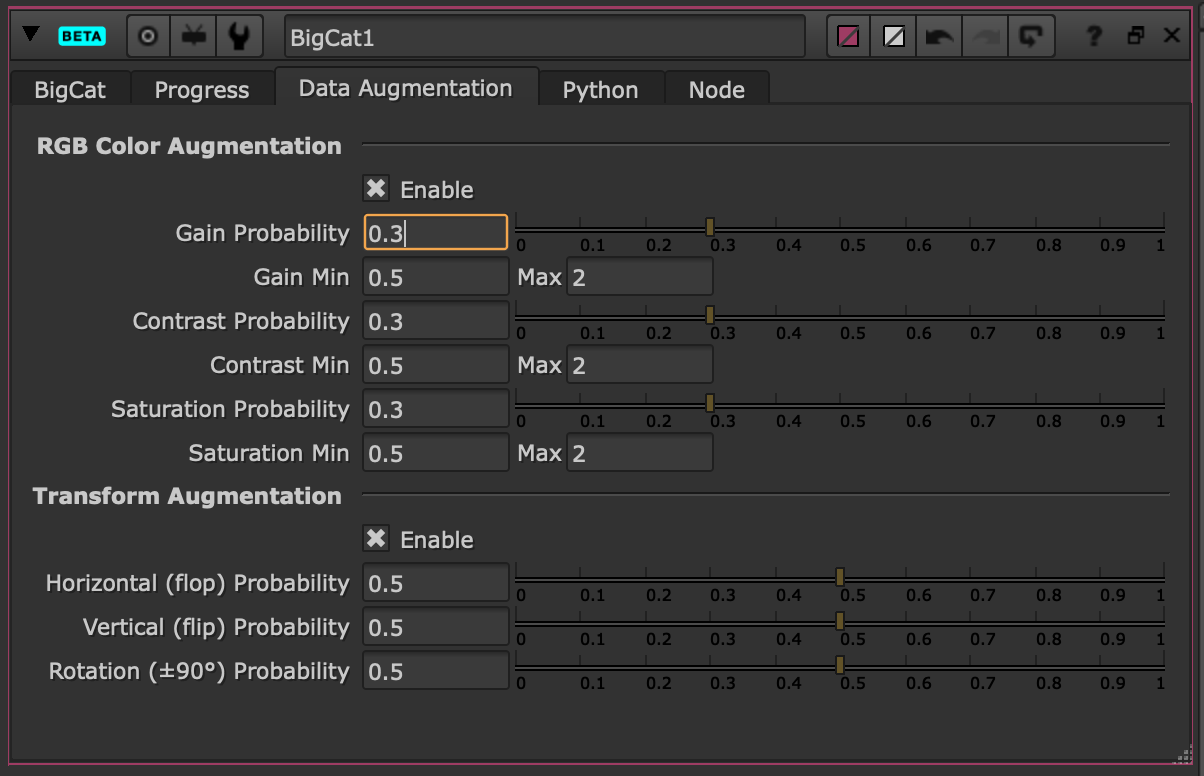Open help with the question mark icon
Screen dimensions: 1204x776
pyautogui.click(x=1094, y=37)
